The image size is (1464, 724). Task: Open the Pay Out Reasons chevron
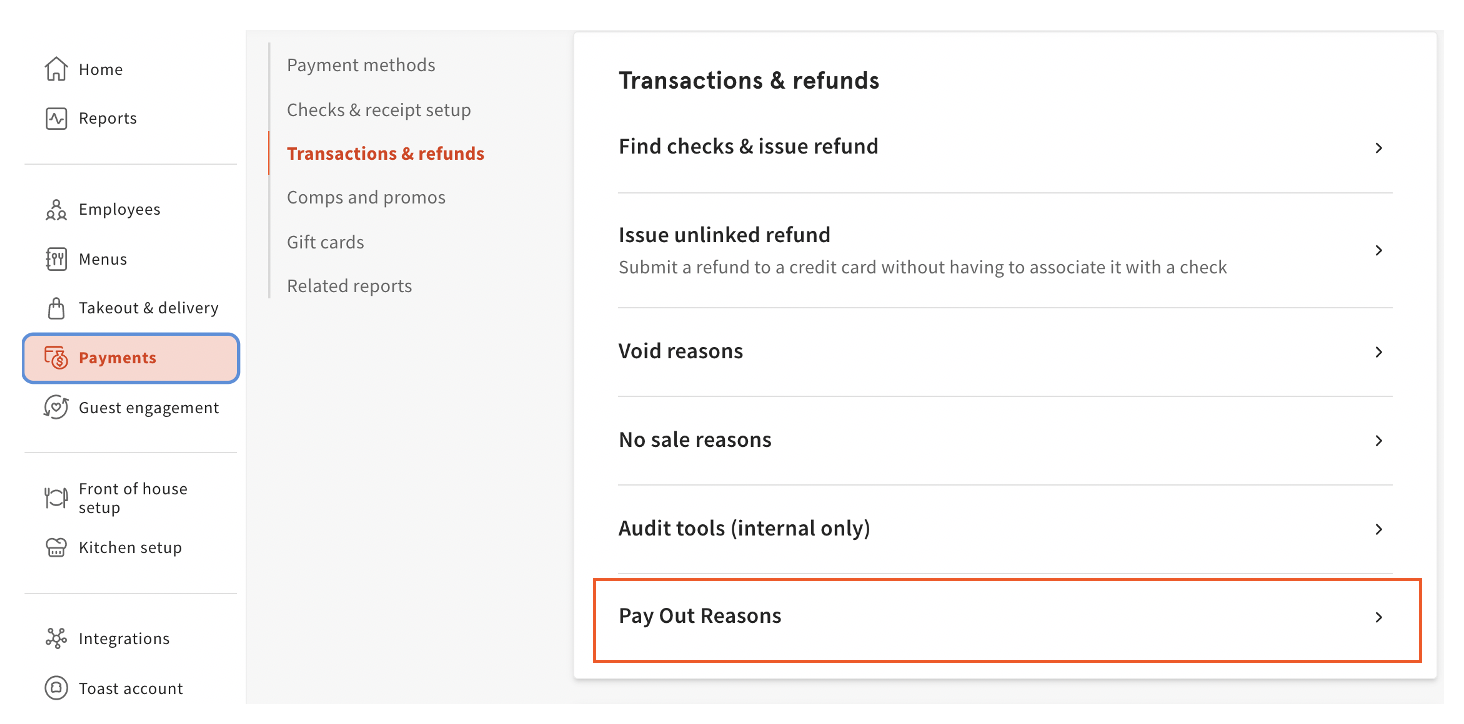pyautogui.click(x=1378, y=617)
